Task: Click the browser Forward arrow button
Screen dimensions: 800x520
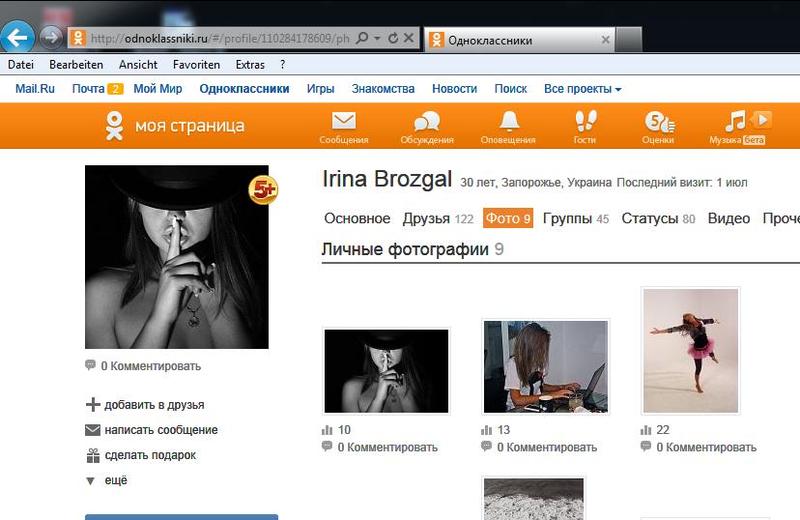Action: click(51, 37)
